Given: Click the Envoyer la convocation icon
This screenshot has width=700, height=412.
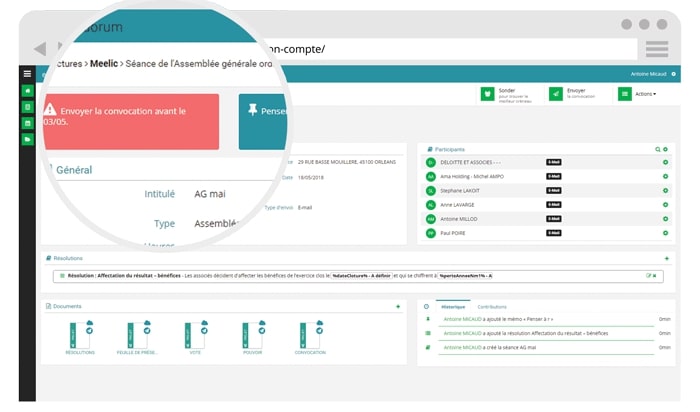Looking at the screenshot, I should point(555,93).
